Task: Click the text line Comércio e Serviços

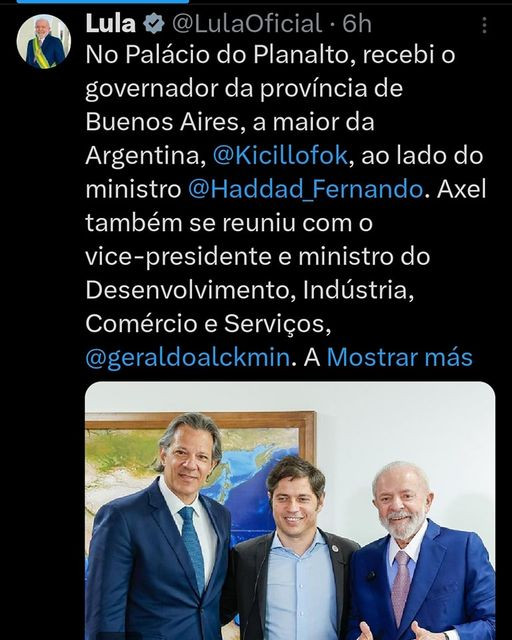Action: click(208, 324)
